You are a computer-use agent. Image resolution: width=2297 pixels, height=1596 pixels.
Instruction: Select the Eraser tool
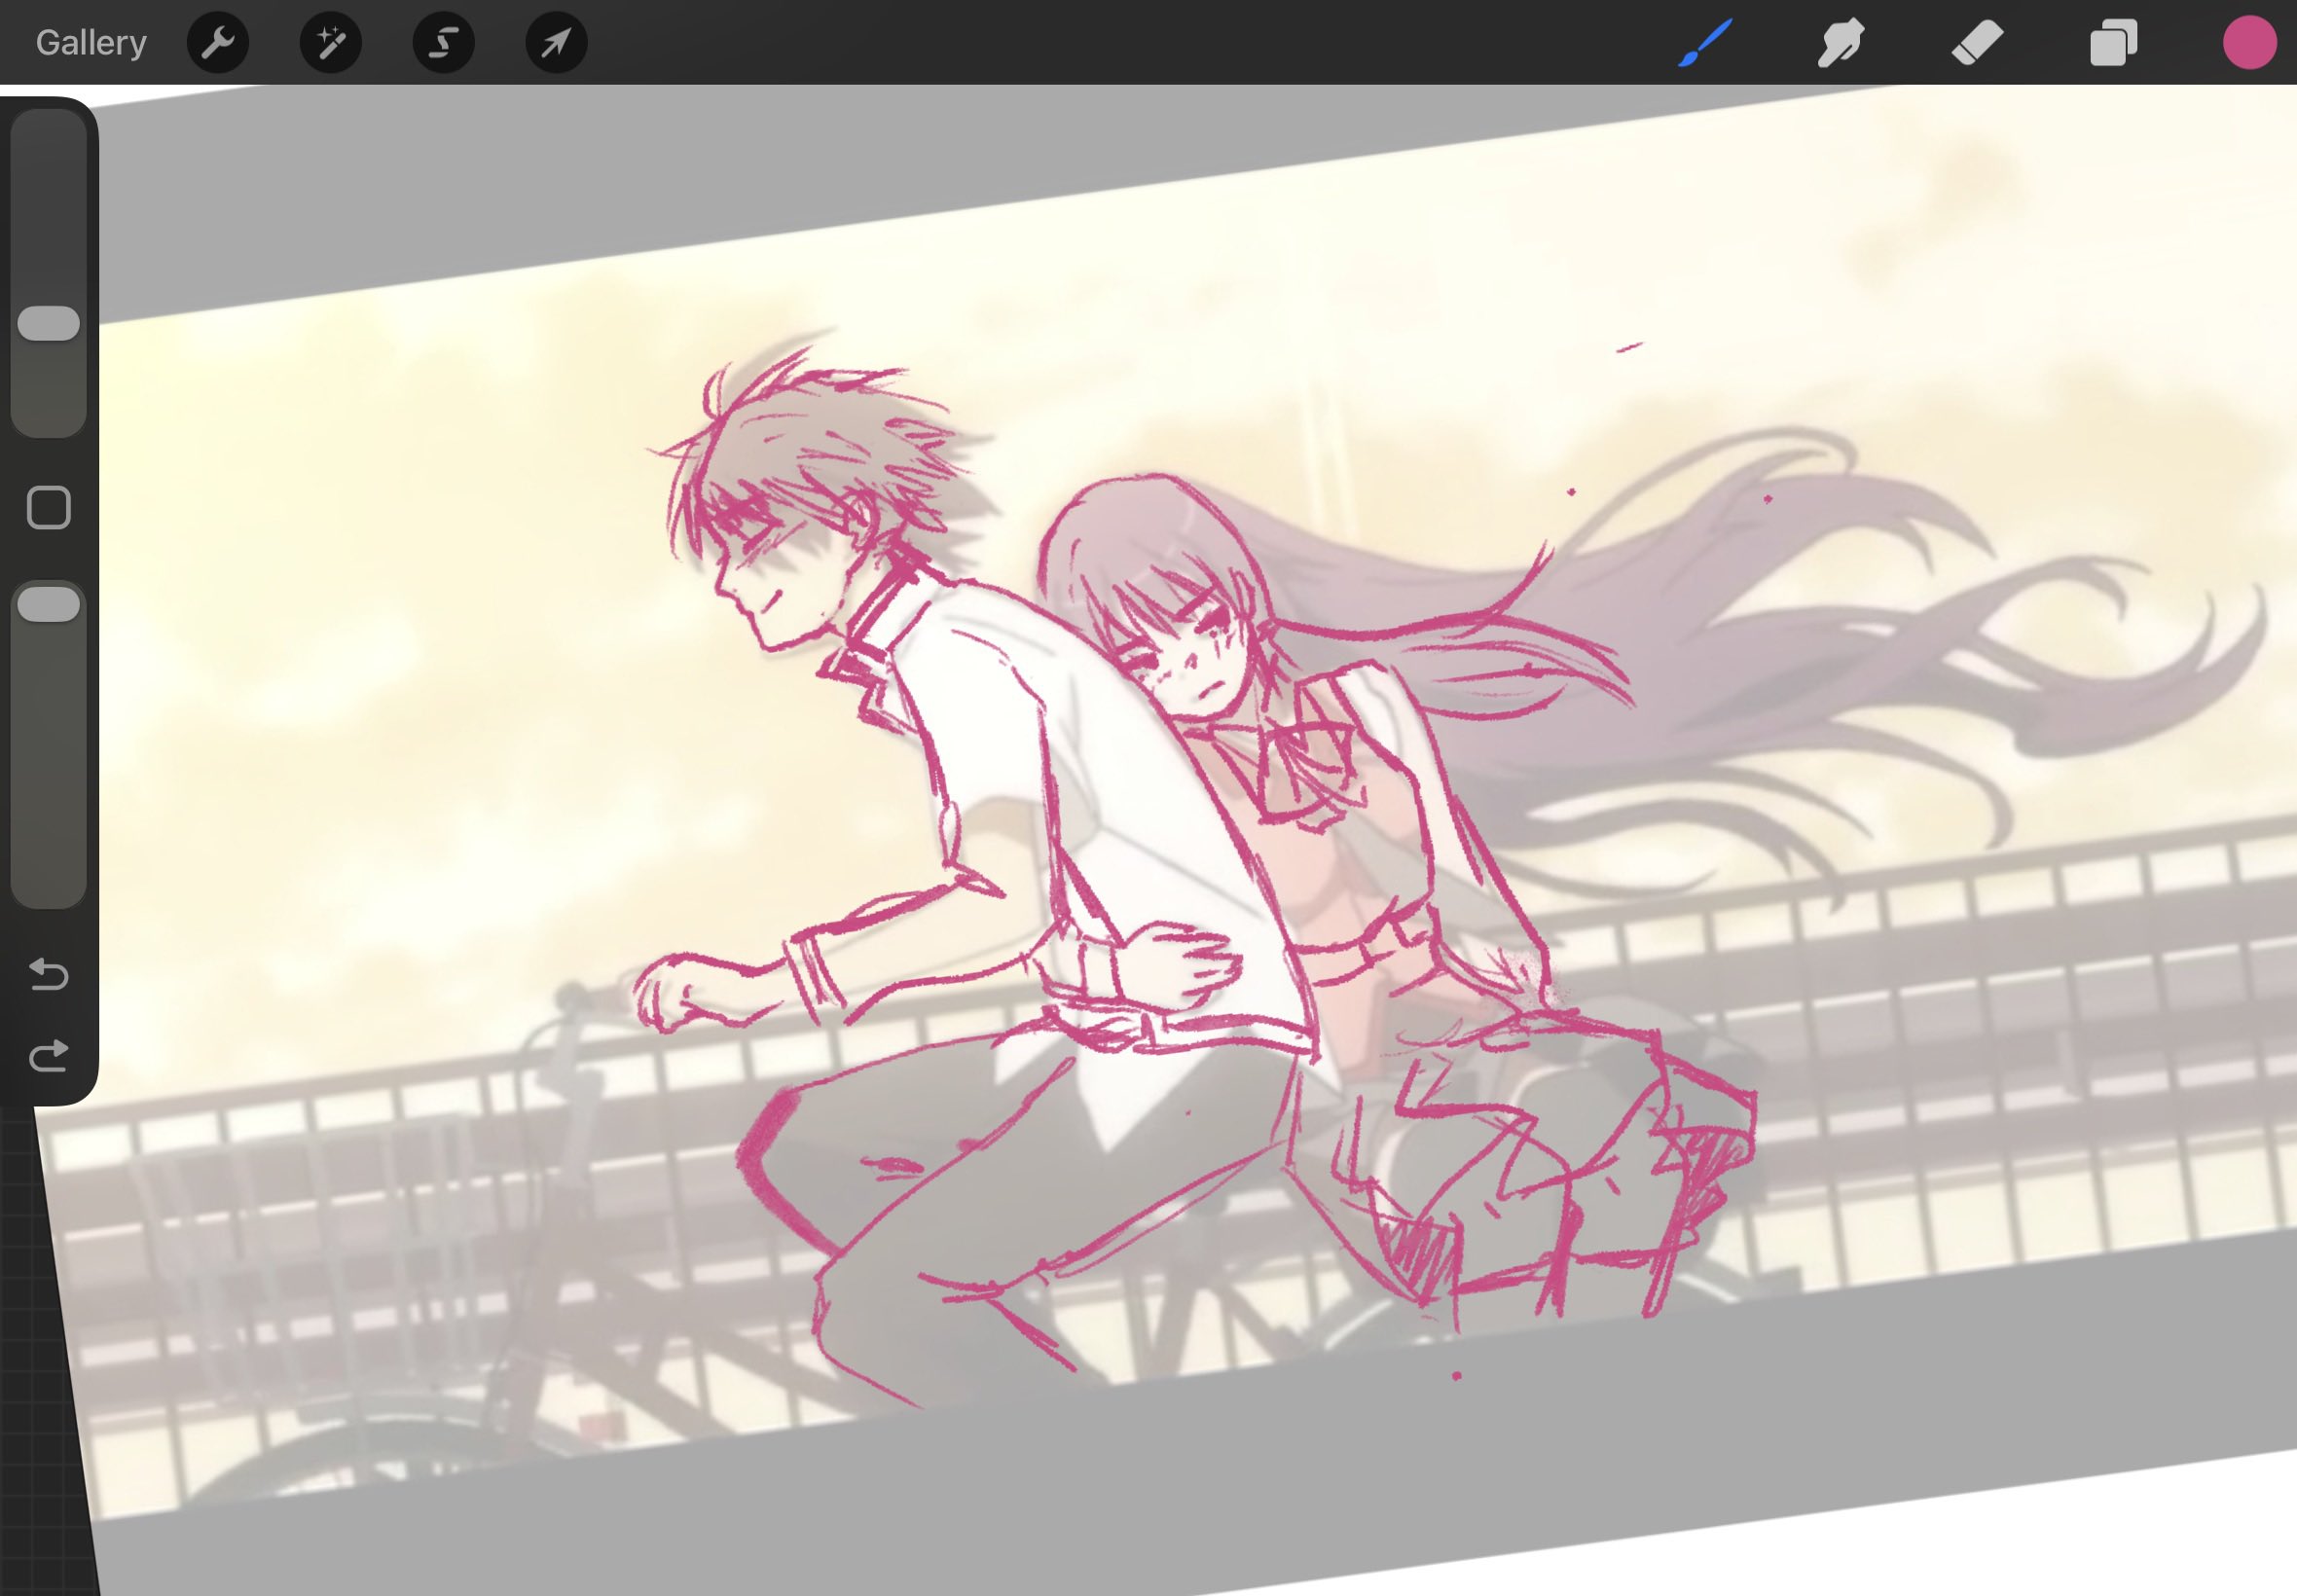[1977, 43]
